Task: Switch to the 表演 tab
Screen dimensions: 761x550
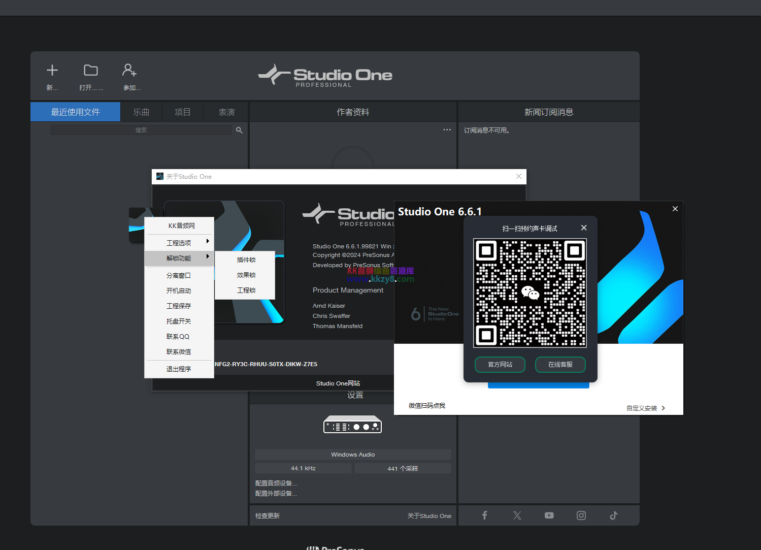Action: (226, 112)
